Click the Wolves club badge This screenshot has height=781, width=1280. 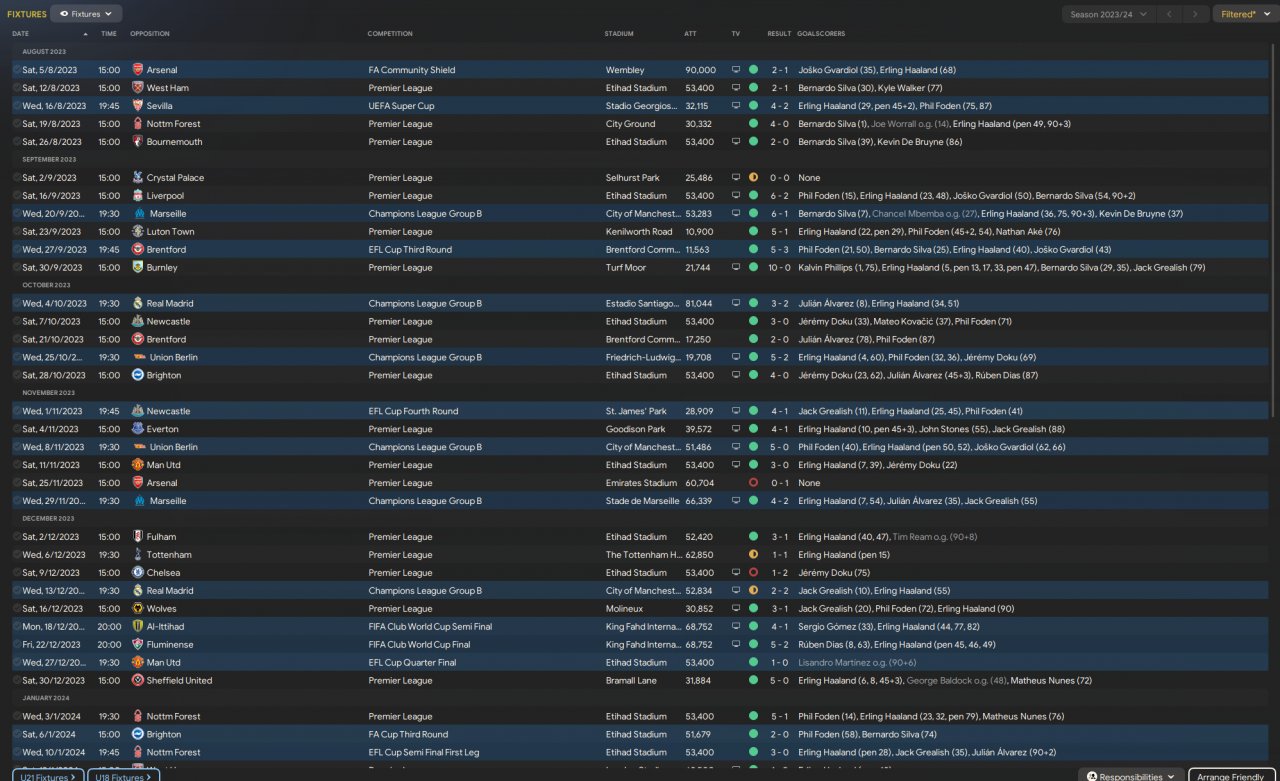click(x=138, y=609)
